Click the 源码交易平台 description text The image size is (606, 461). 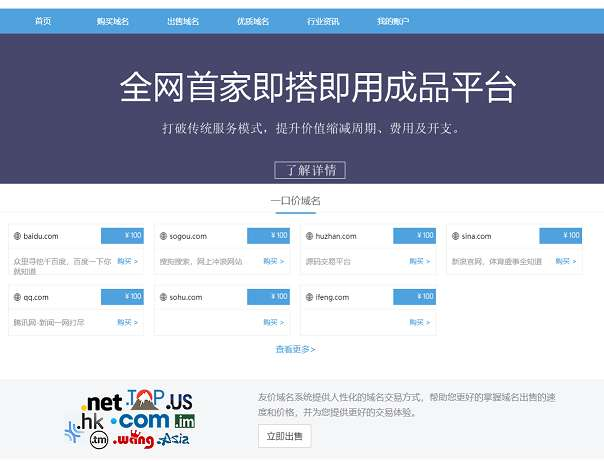[328, 262]
